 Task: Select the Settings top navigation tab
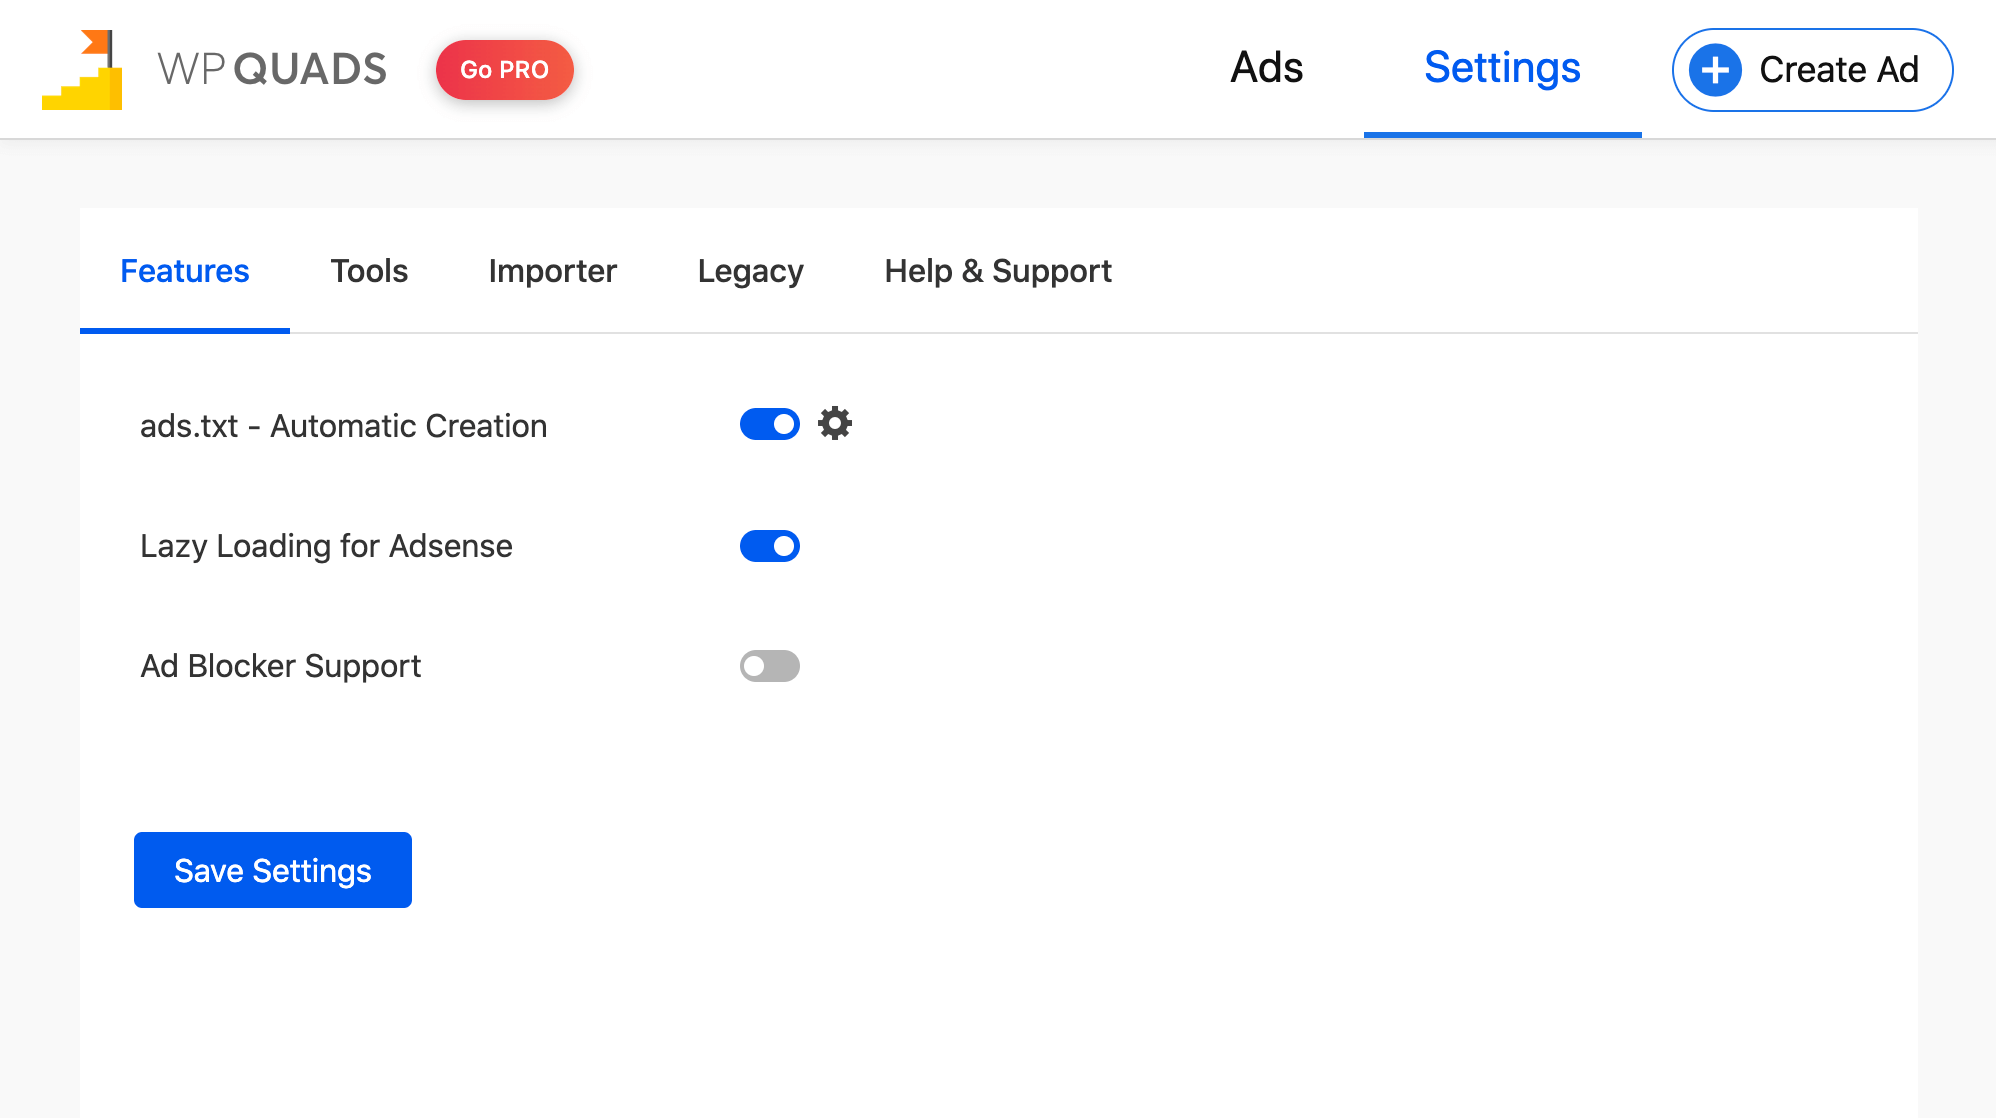coord(1502,68)
